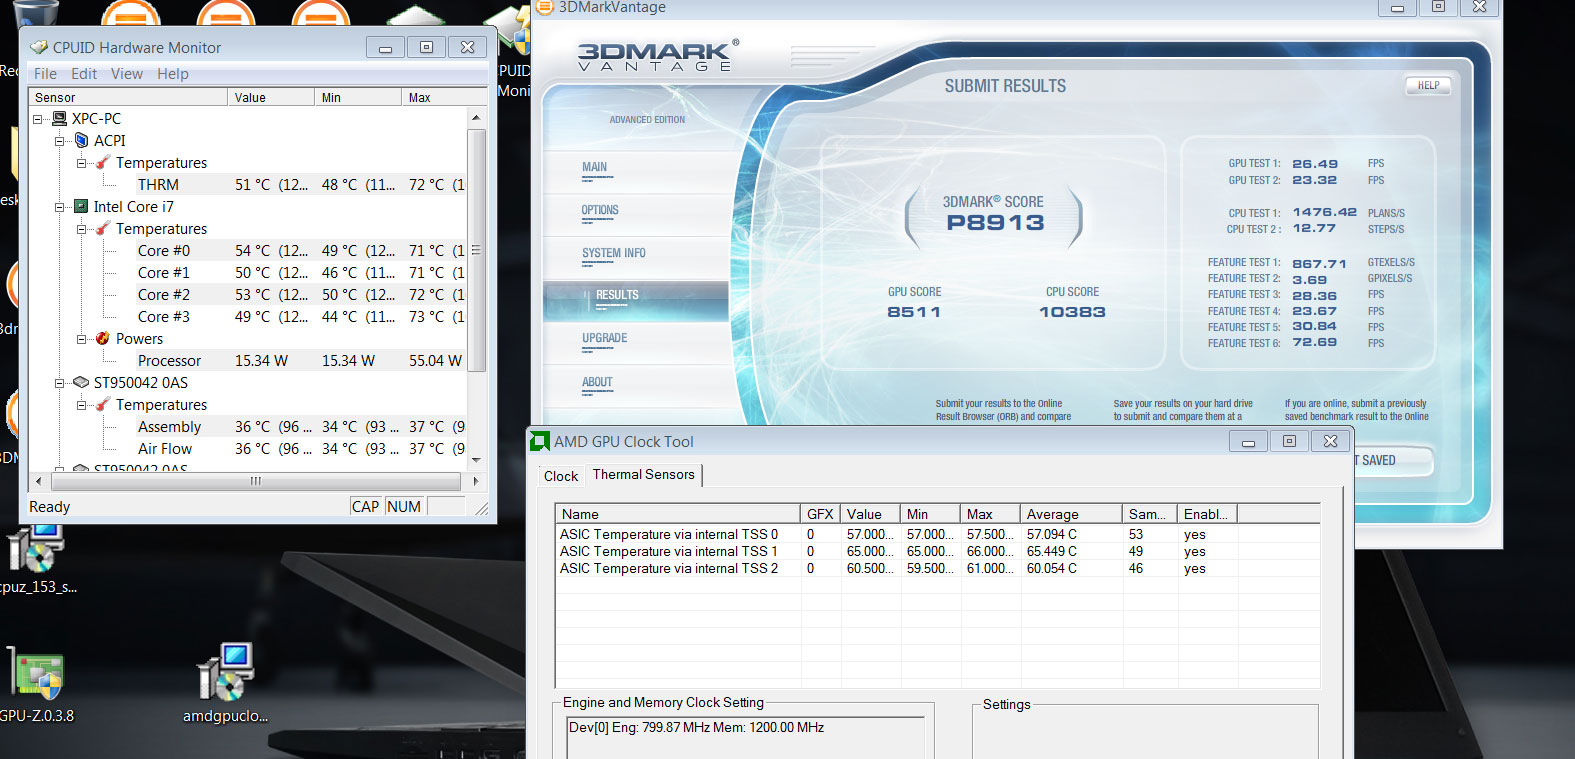Click the HELP button in 3DMark Vantage
The image size is (1575, 759).
pos(1428,86)
